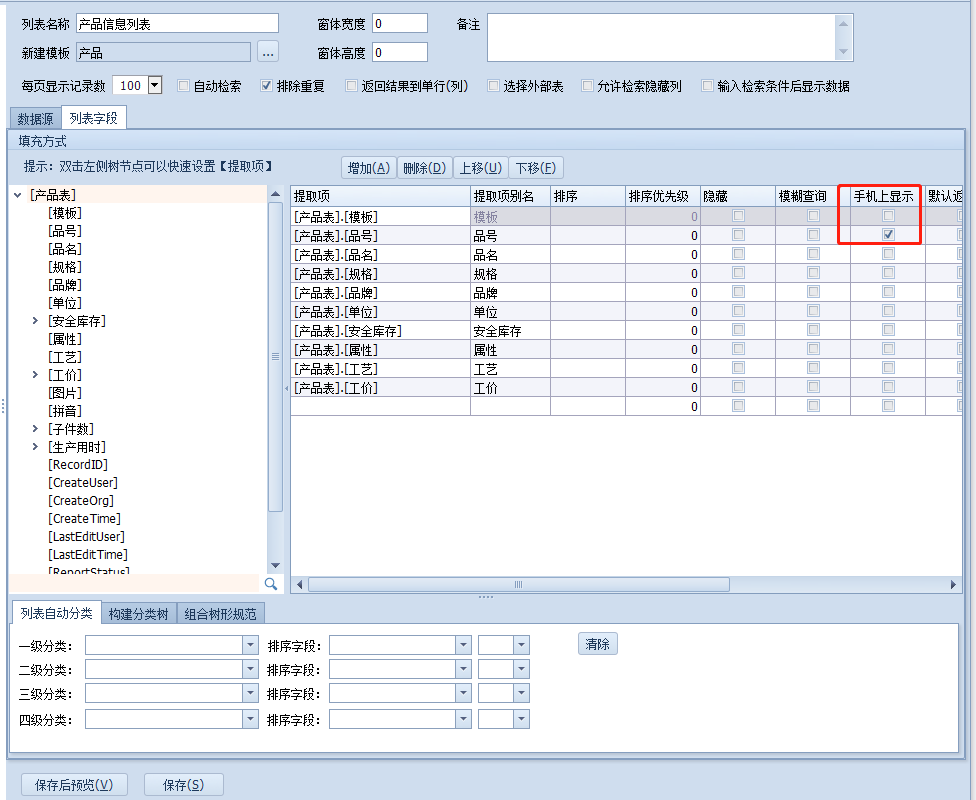The image size is (976, 800).
Task: Click the ellipsis browse button beside 新建模板
Action: point(267,52)
